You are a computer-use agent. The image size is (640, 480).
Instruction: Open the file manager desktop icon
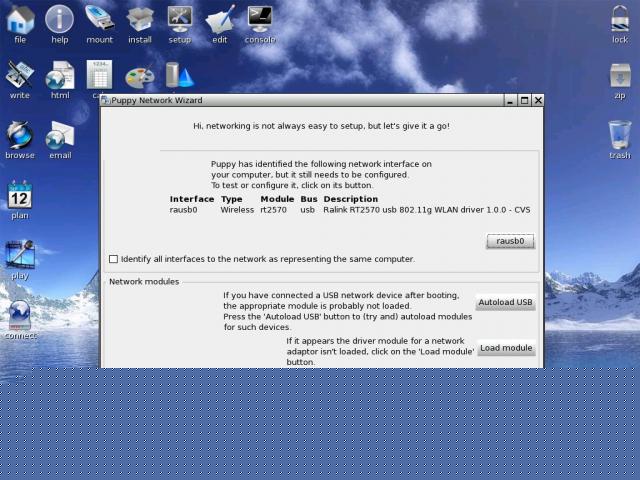point(20,20)
